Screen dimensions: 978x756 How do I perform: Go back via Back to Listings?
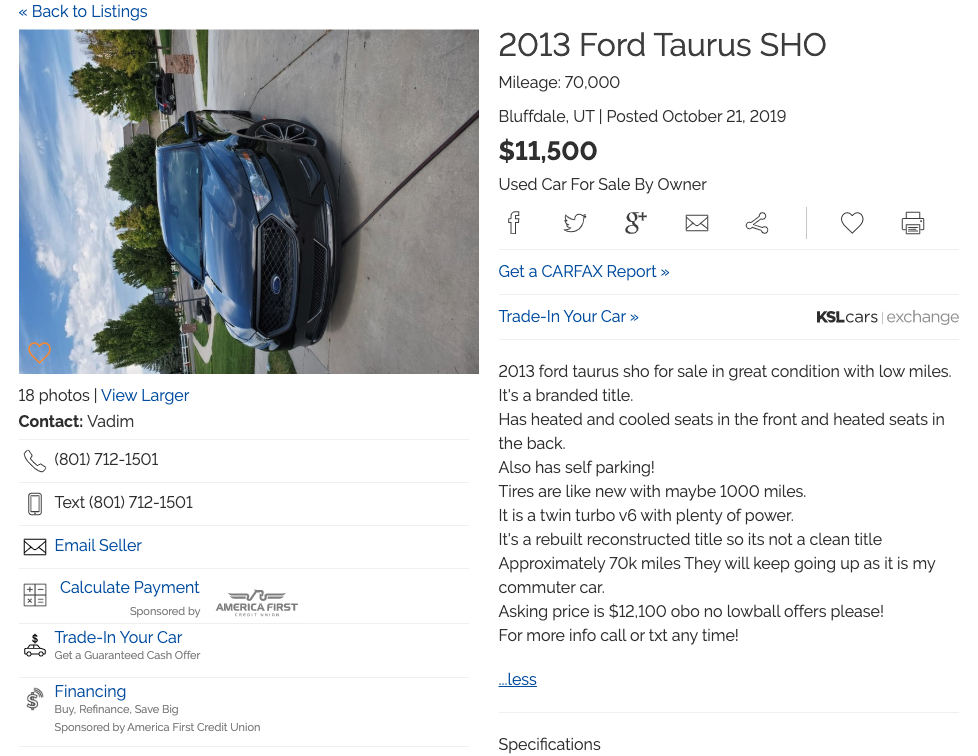point(83,11)
